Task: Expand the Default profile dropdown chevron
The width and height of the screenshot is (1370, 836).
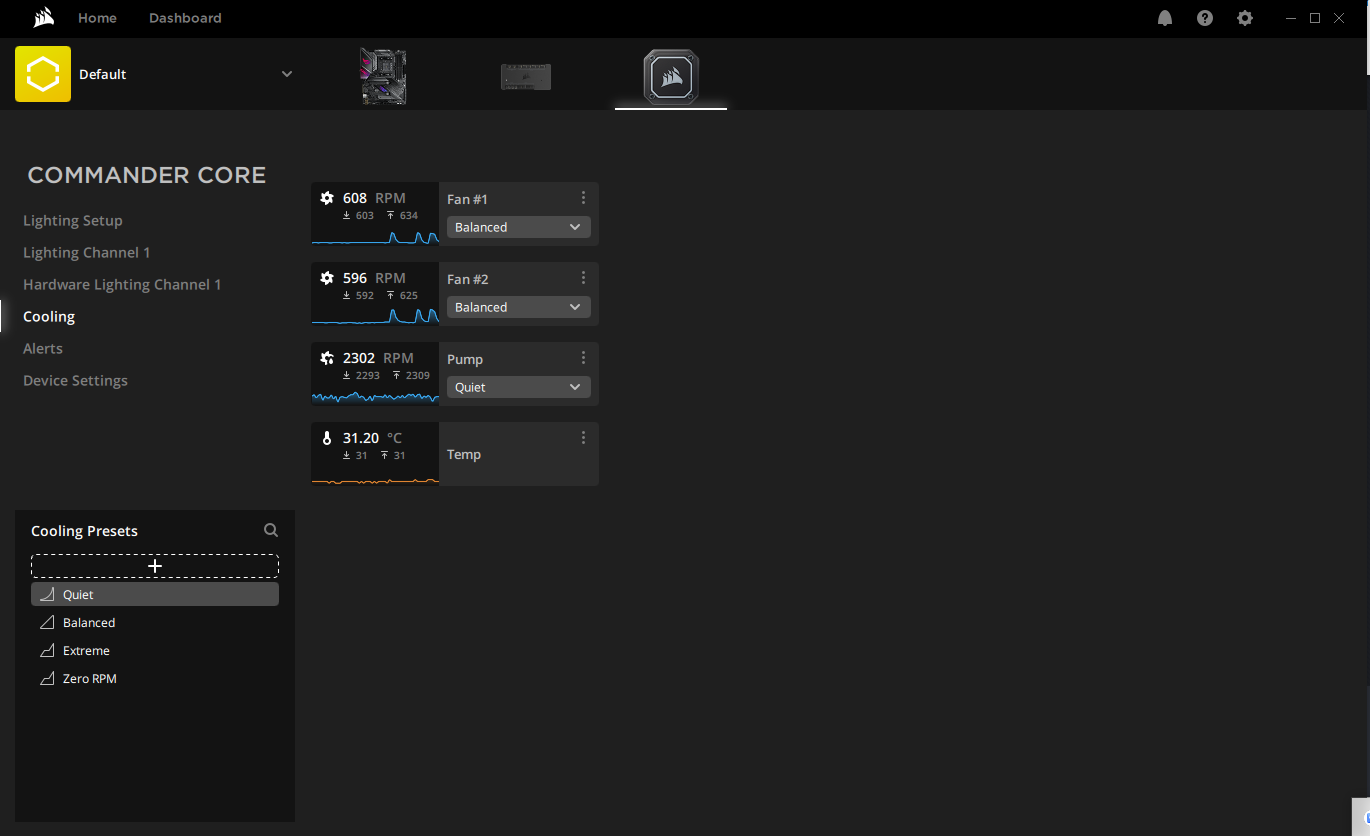Action: pos(287,74)
